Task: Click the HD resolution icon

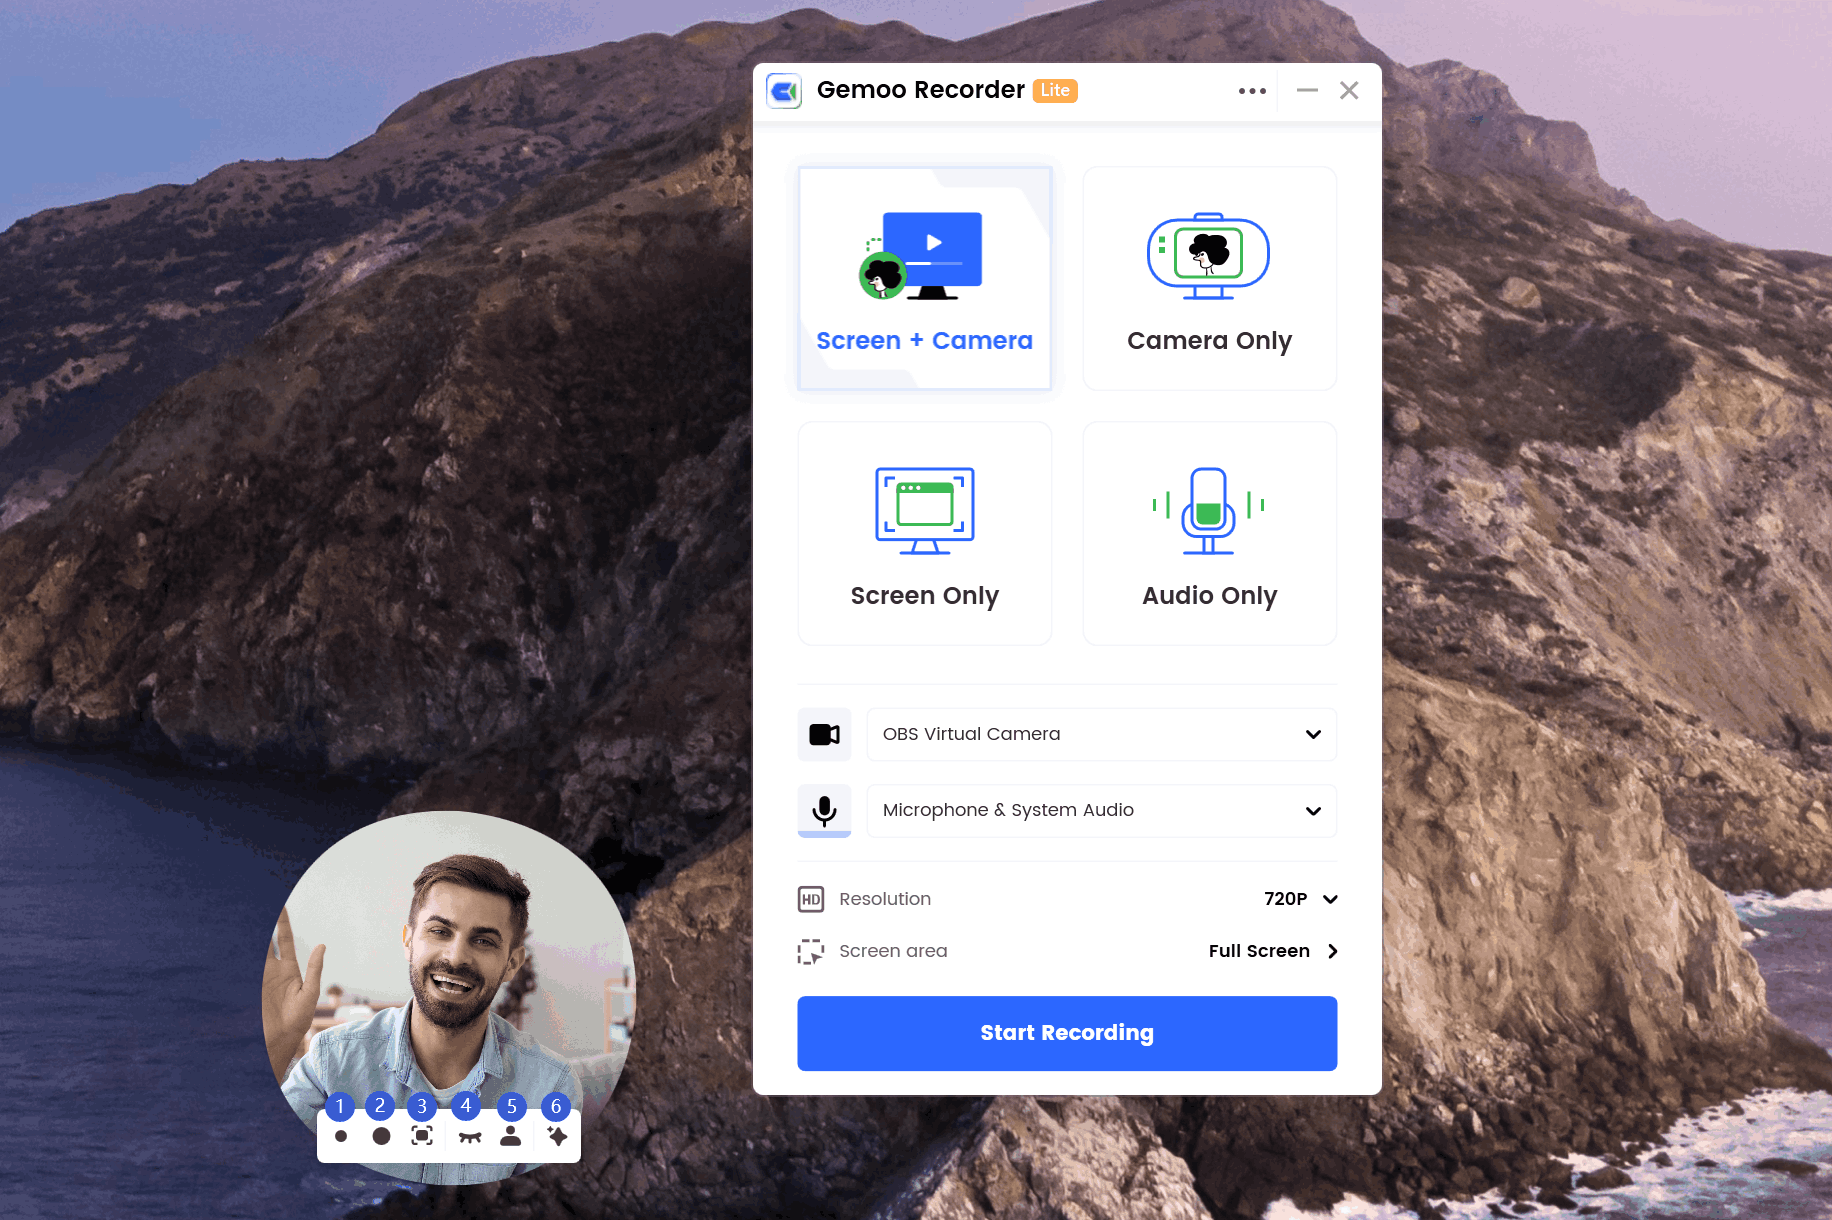Action: point(811,899)
